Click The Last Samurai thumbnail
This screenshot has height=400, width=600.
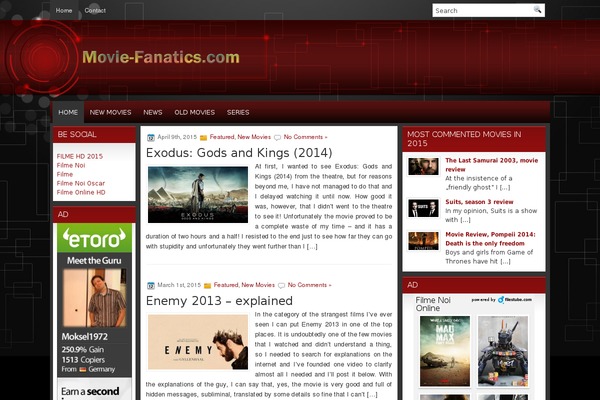pos(423,167)
